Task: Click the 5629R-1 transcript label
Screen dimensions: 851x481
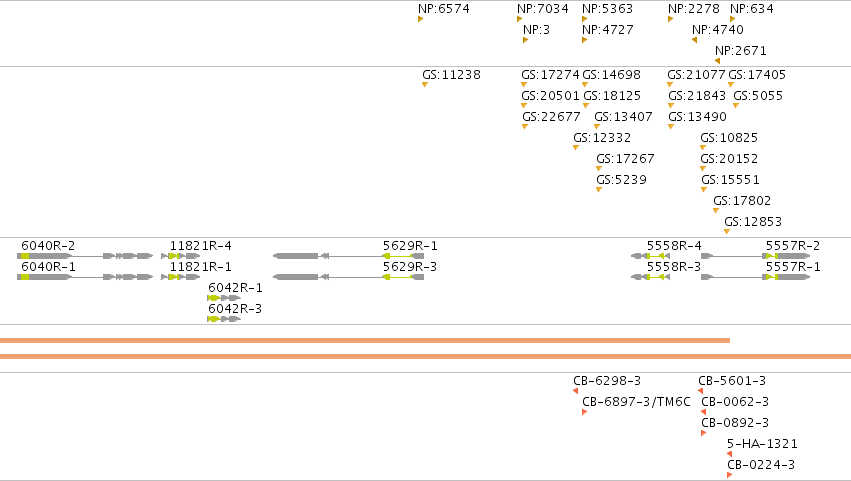Action: point(410,246)
